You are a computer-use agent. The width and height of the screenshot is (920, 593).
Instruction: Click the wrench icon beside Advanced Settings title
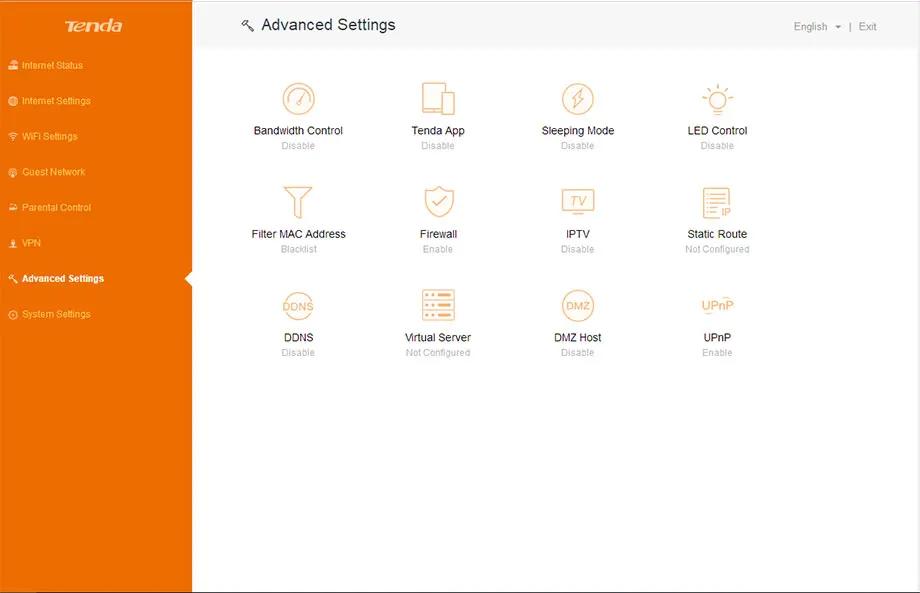248,25
